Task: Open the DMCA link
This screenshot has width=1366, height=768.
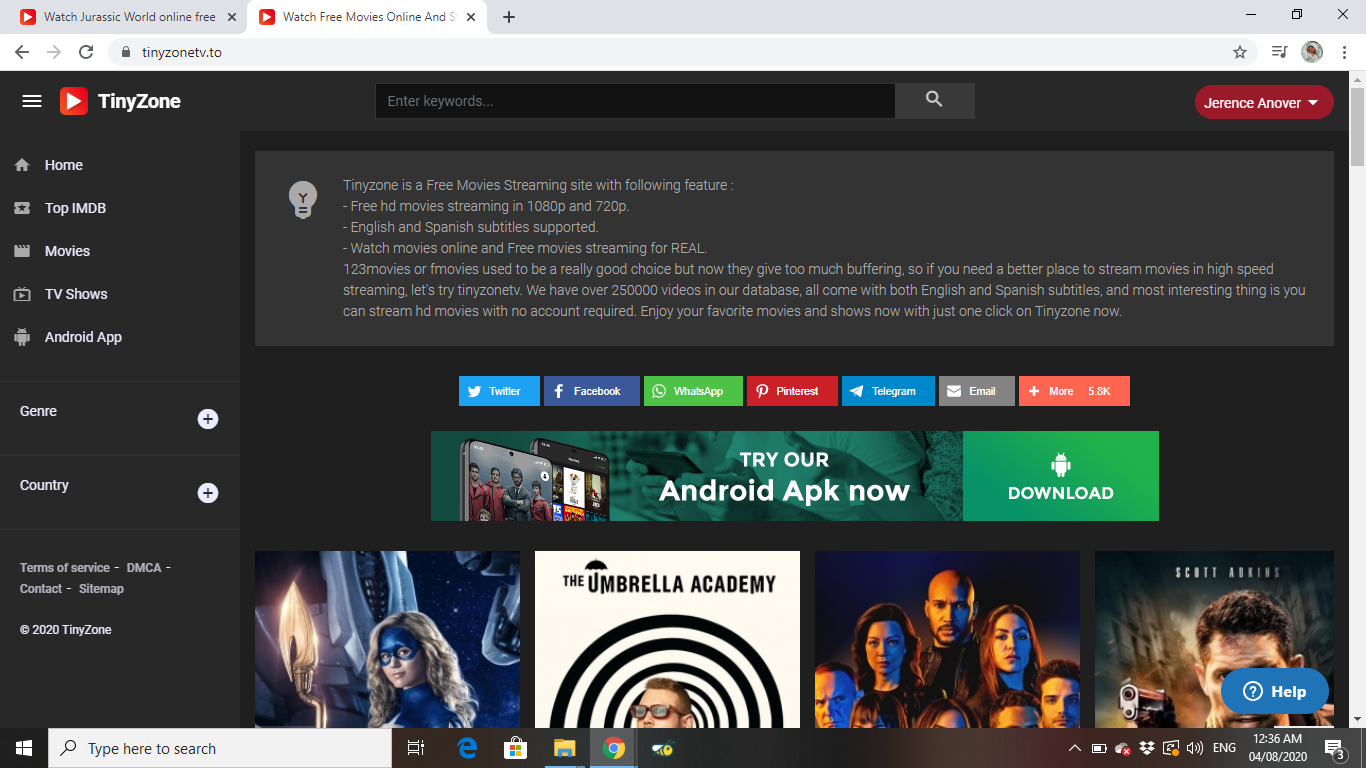Action: point(144,567)
